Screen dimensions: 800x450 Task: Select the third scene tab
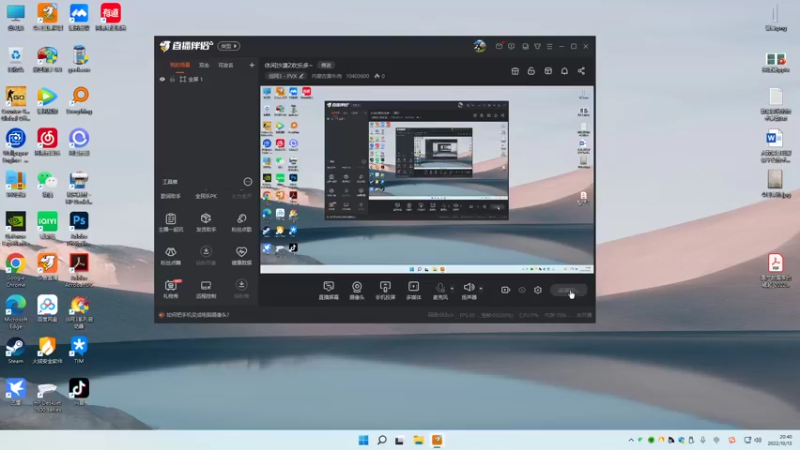pos(226,65)
